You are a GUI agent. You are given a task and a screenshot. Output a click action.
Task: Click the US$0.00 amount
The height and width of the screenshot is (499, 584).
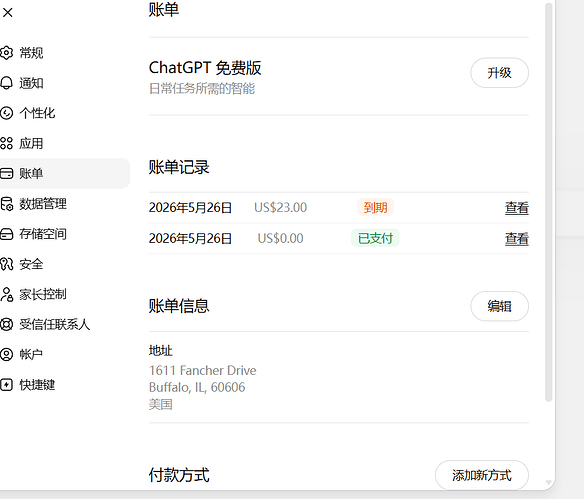[x=280, y=238]
